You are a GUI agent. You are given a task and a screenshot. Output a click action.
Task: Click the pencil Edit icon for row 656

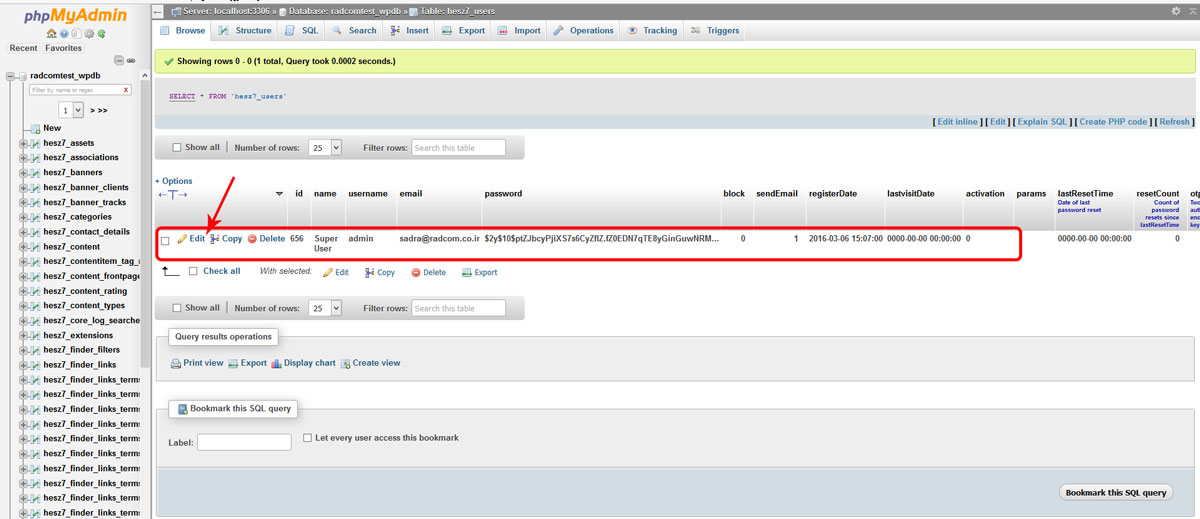(x=182, y=239)
